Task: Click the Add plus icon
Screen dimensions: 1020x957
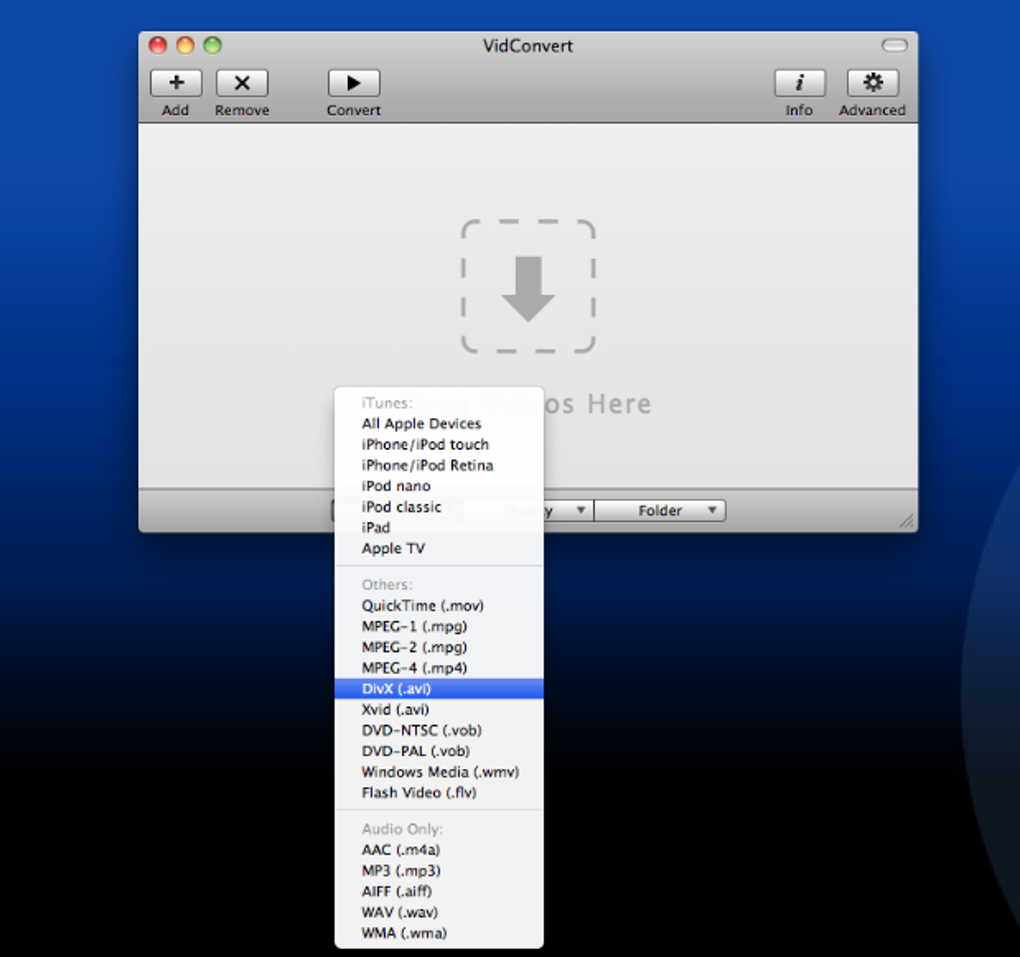Action: (176, 83)
